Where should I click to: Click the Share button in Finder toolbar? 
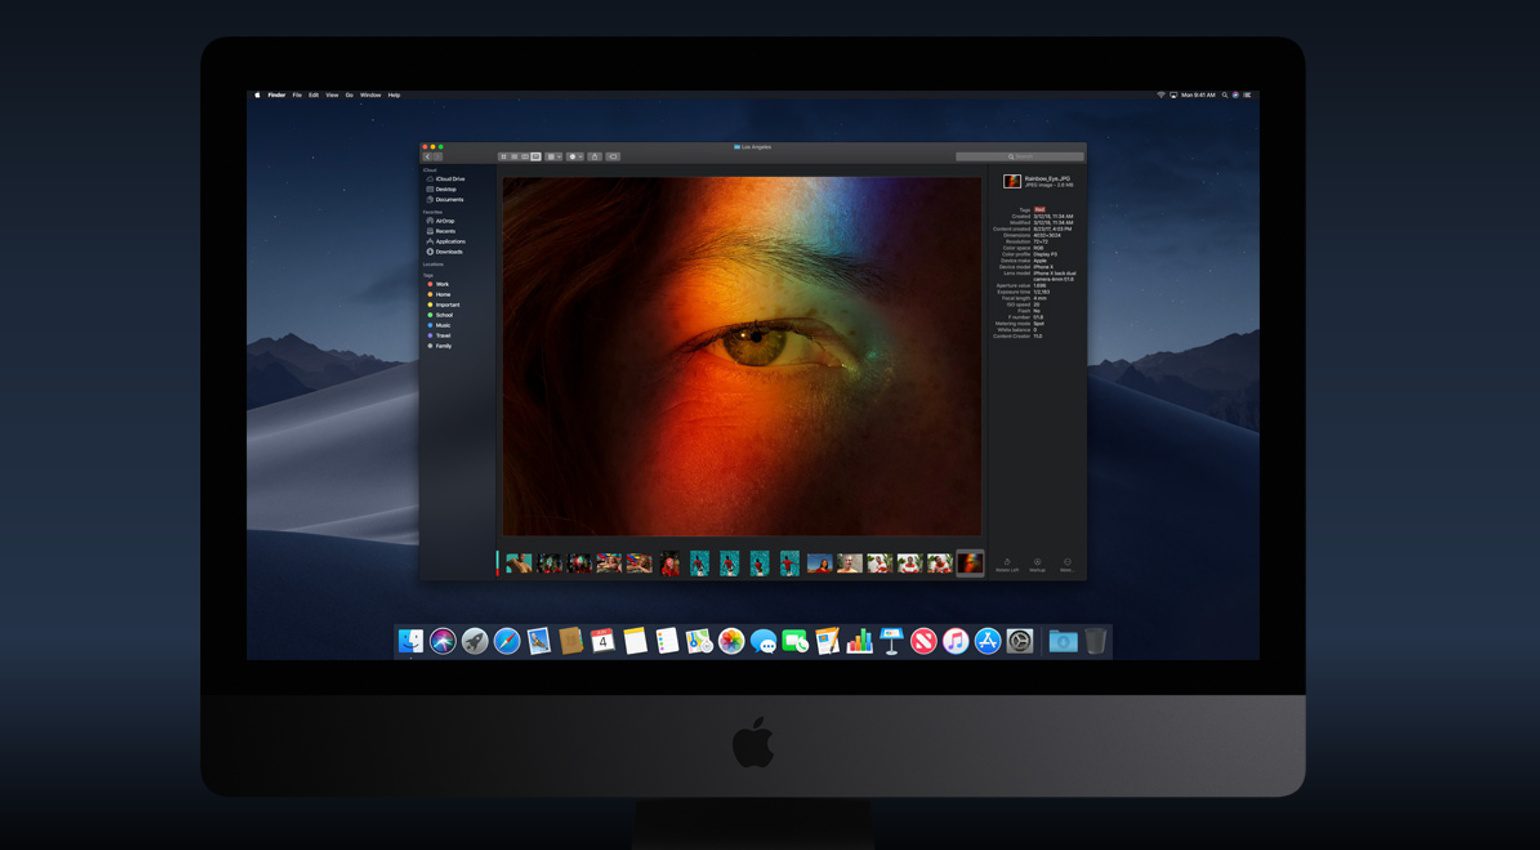coord(595,157)
